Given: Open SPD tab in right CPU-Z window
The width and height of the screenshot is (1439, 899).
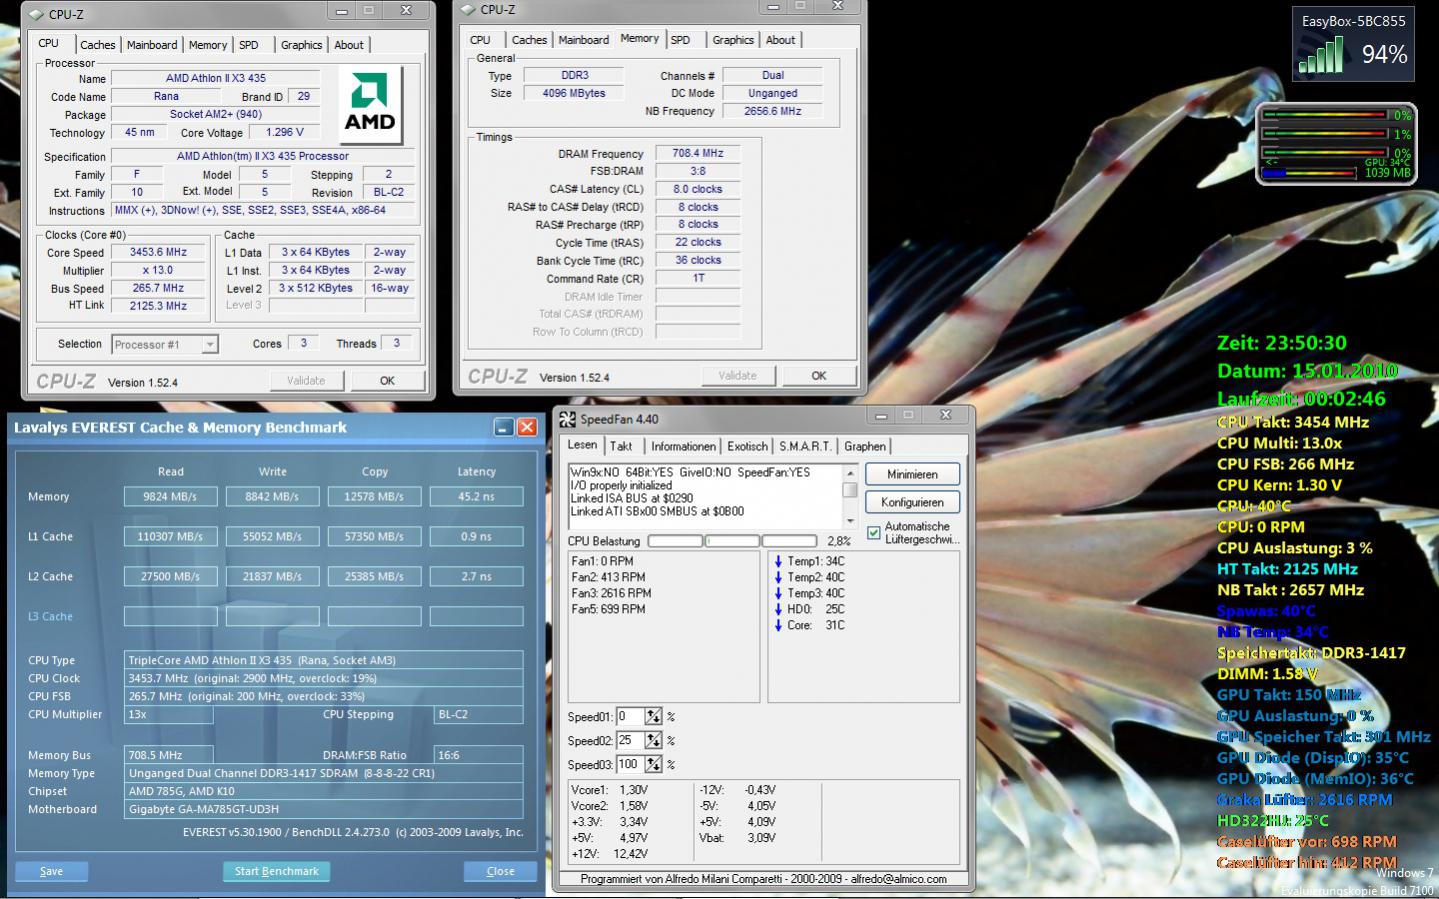Looking at the screenshot, I should tap(681, 40).
